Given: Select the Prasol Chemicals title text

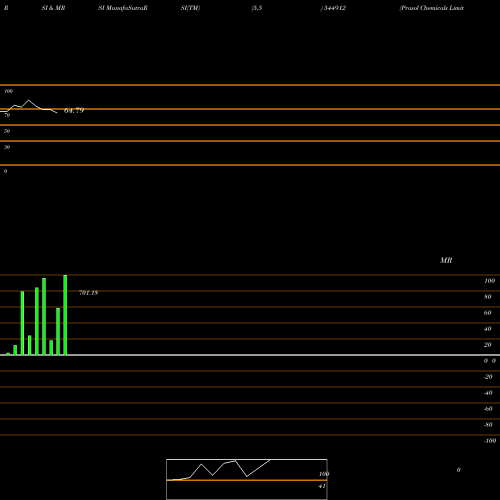Looking at the screenshot, I should (x=431, y=8).
